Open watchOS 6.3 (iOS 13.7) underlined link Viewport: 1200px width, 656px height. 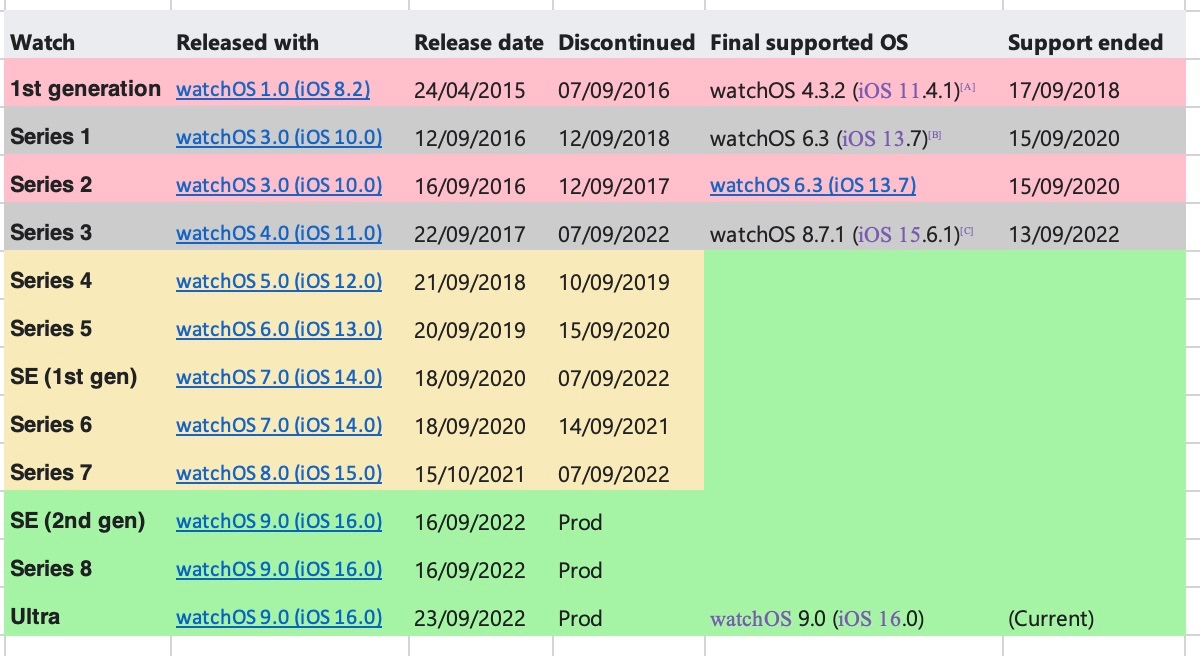(x=813, y=185)
